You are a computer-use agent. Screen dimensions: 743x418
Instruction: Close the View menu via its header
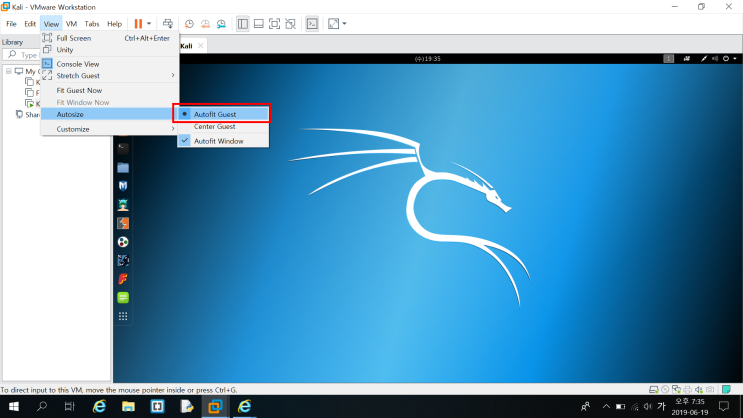[51, 24]
